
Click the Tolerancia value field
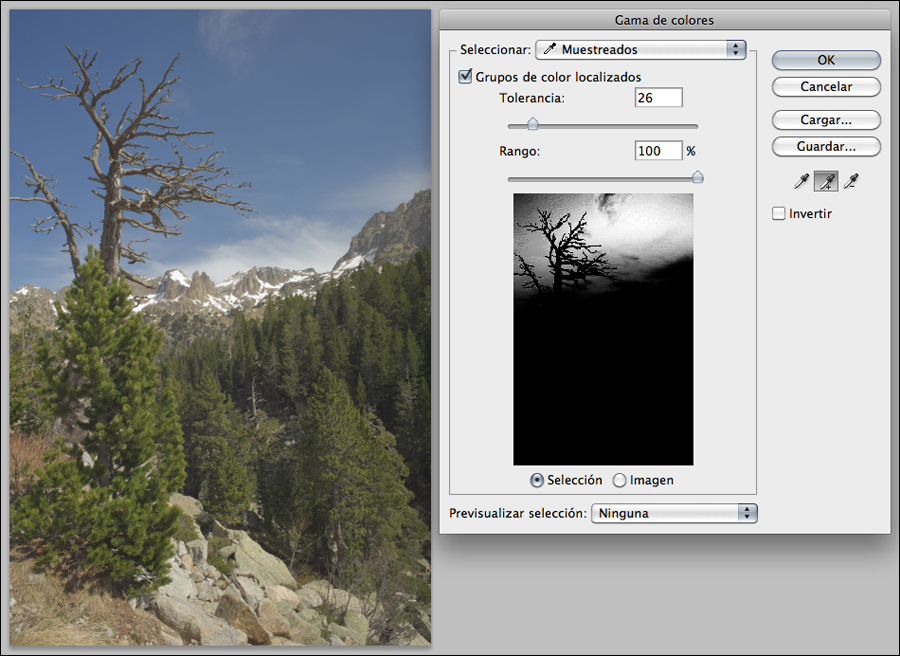tap(658, 98)
